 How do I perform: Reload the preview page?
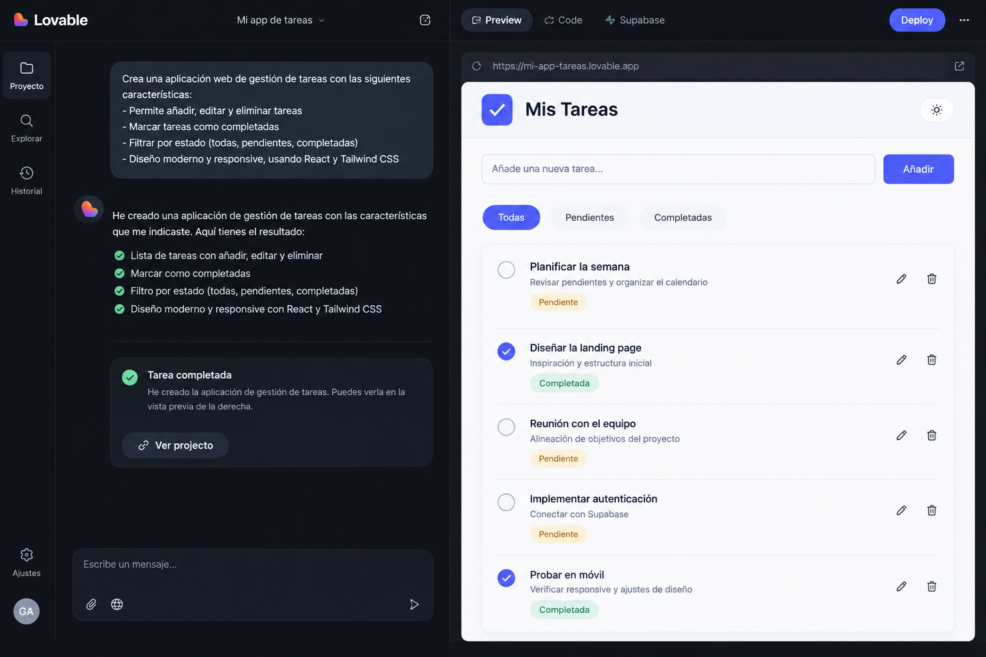click(477, 66)
